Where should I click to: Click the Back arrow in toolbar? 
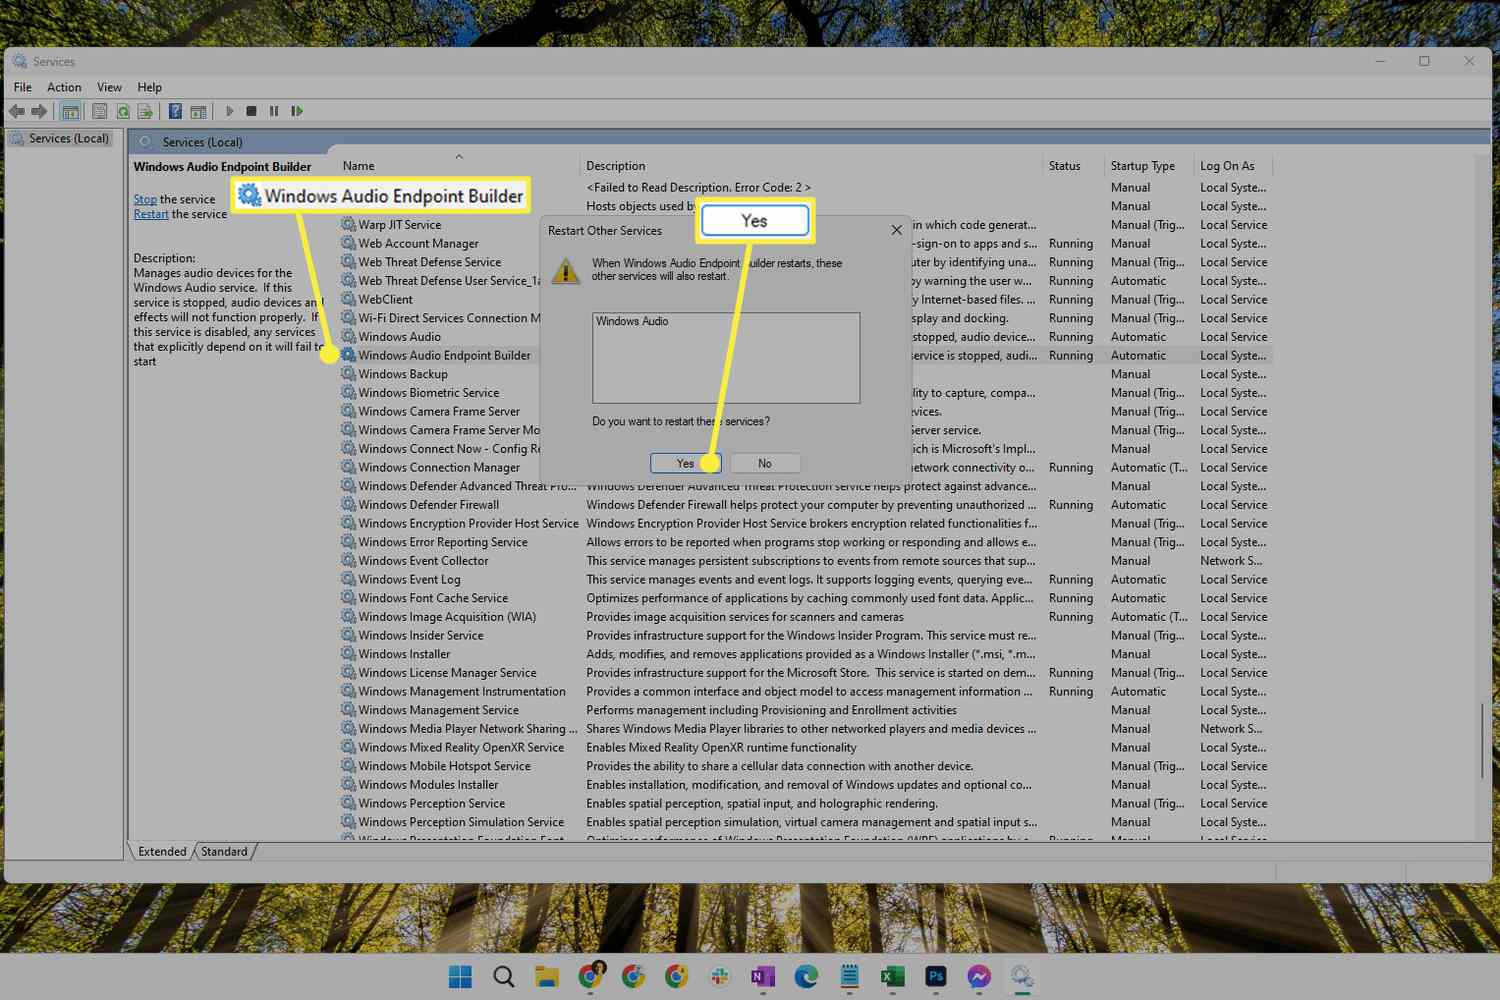[x=17, y=111]
